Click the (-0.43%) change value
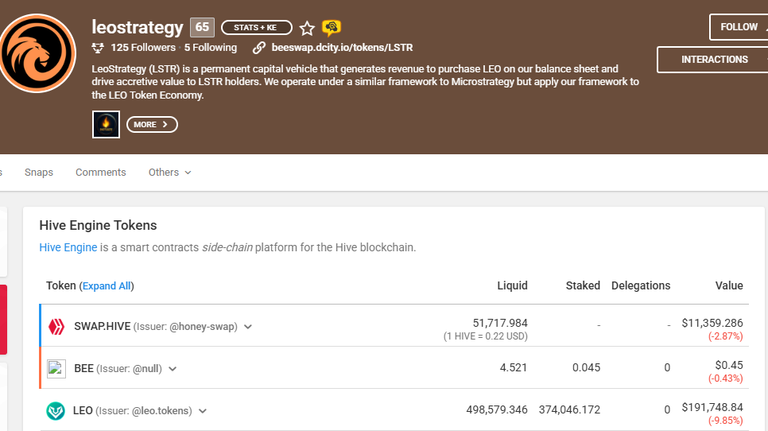This screenshot has height=431, width=768. coord(725,379)
